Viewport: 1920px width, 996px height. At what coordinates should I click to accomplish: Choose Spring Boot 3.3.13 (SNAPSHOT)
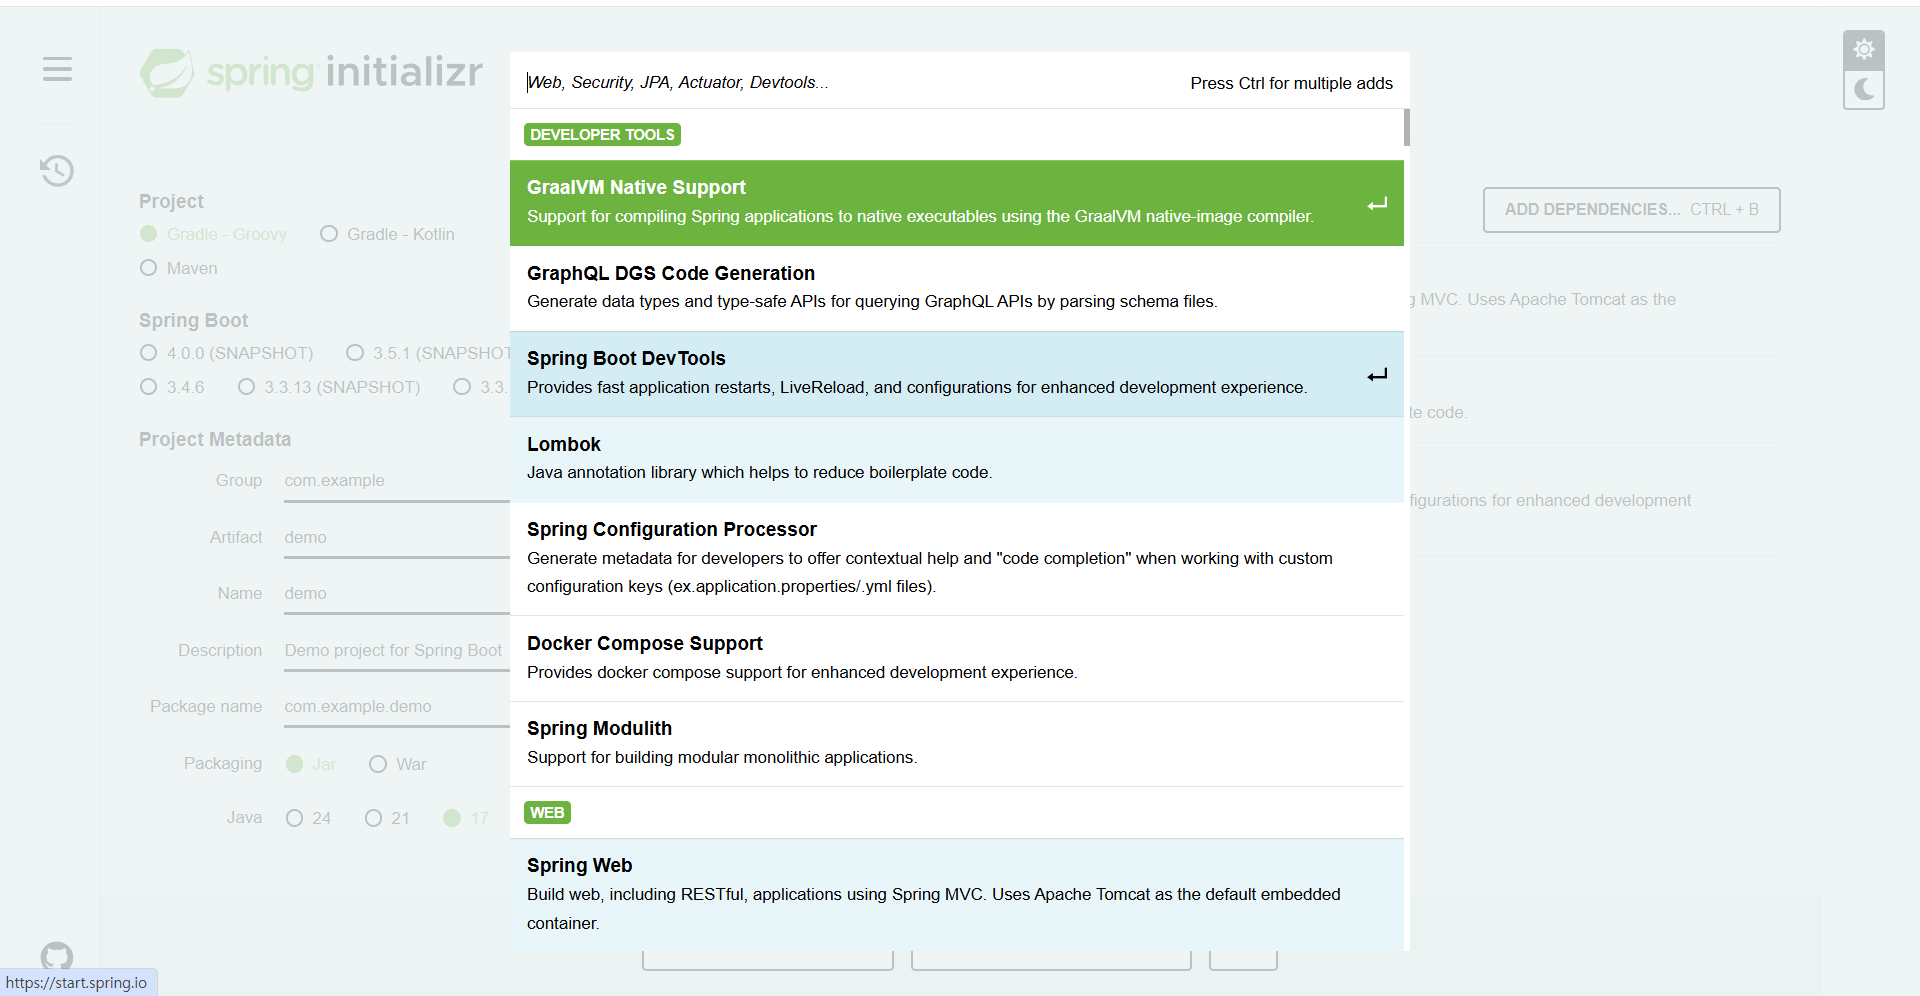pyautogui.click(x=329, y=387)
